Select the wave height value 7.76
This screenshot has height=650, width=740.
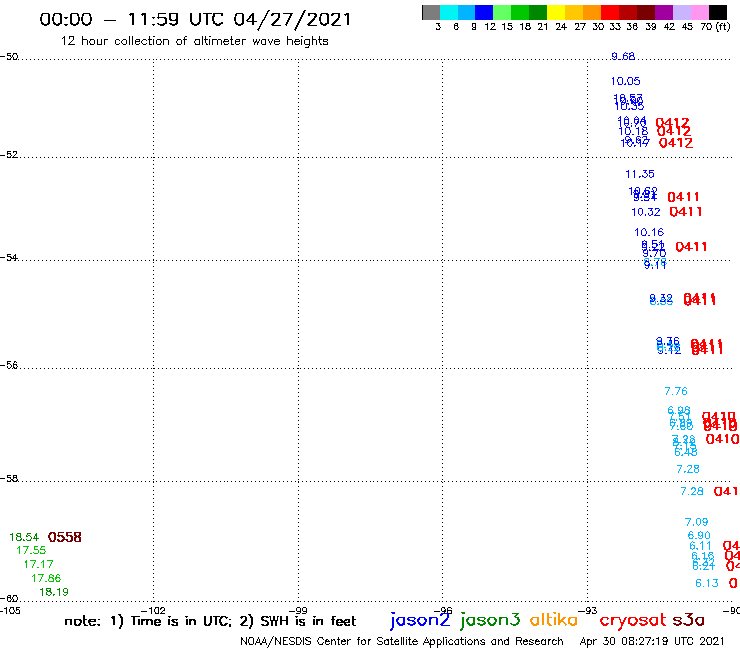676,391
